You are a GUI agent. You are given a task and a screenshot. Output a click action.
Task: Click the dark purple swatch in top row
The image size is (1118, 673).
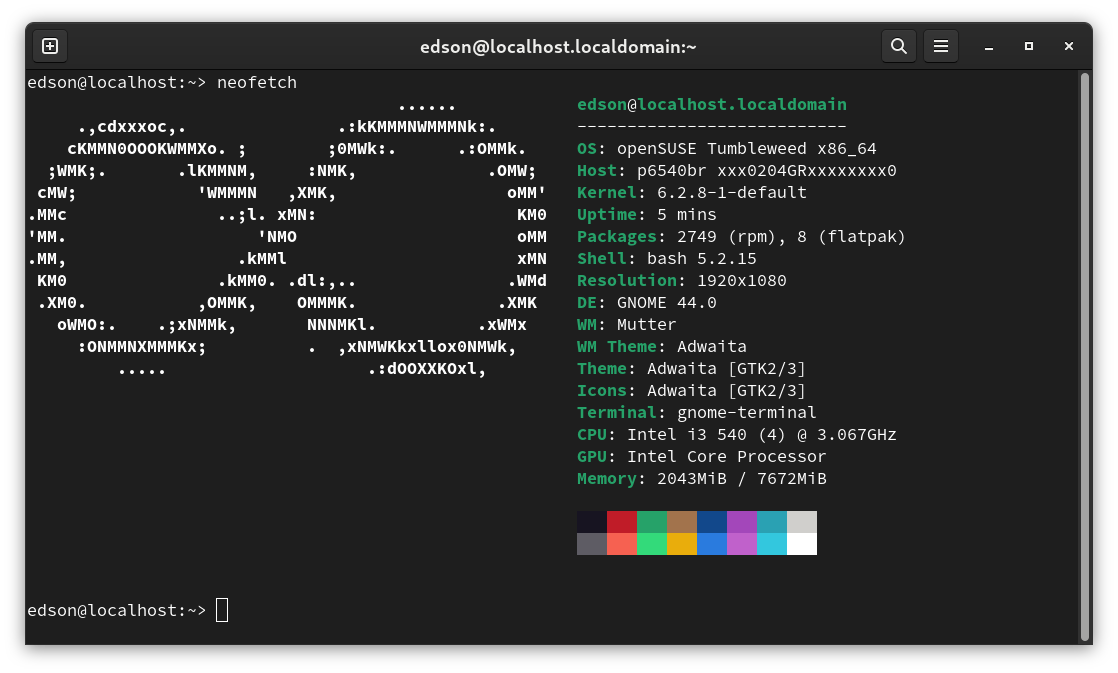(x=742, y=522)
